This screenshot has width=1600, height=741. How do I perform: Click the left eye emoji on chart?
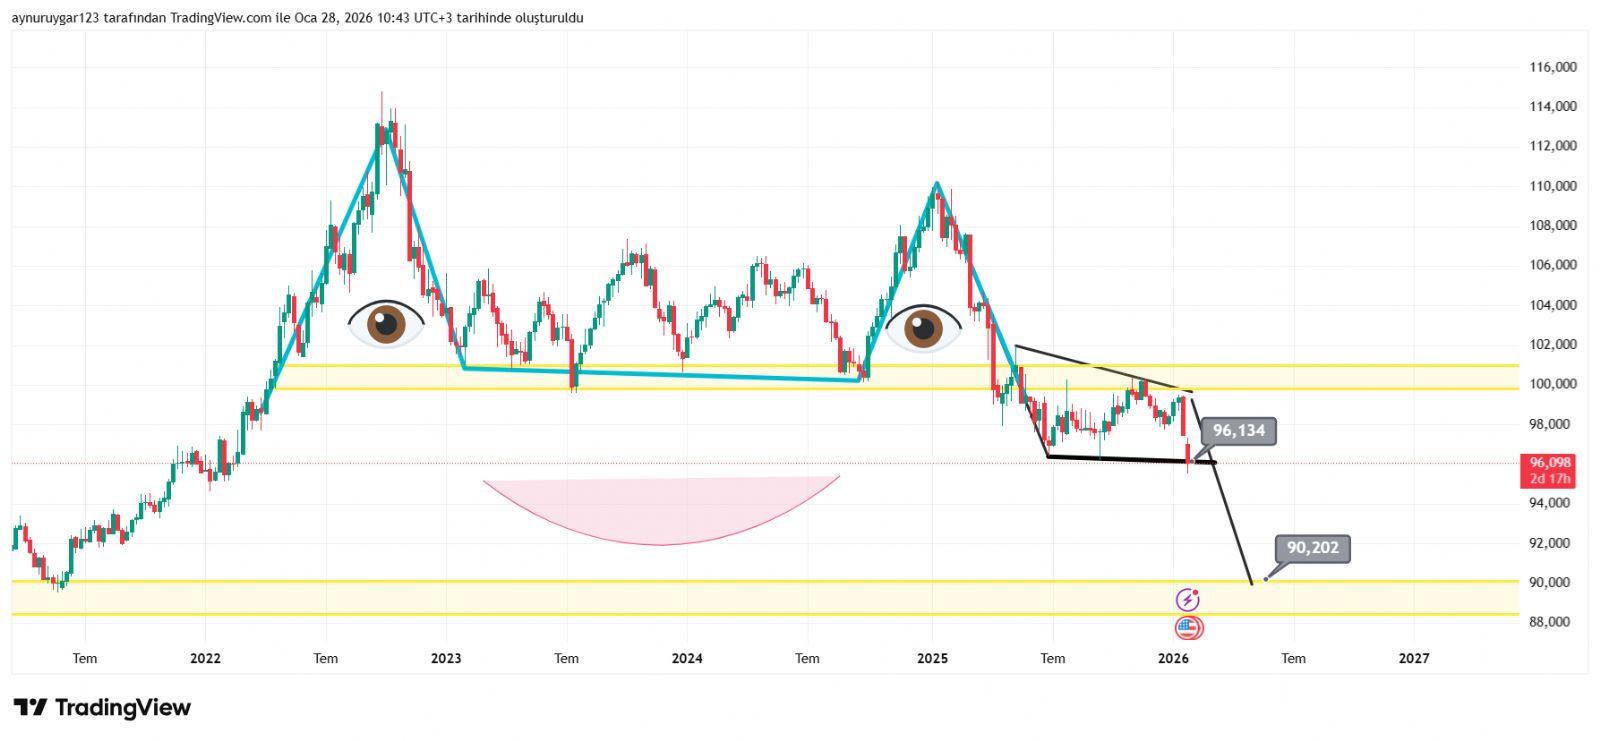(x=386, y=323)
